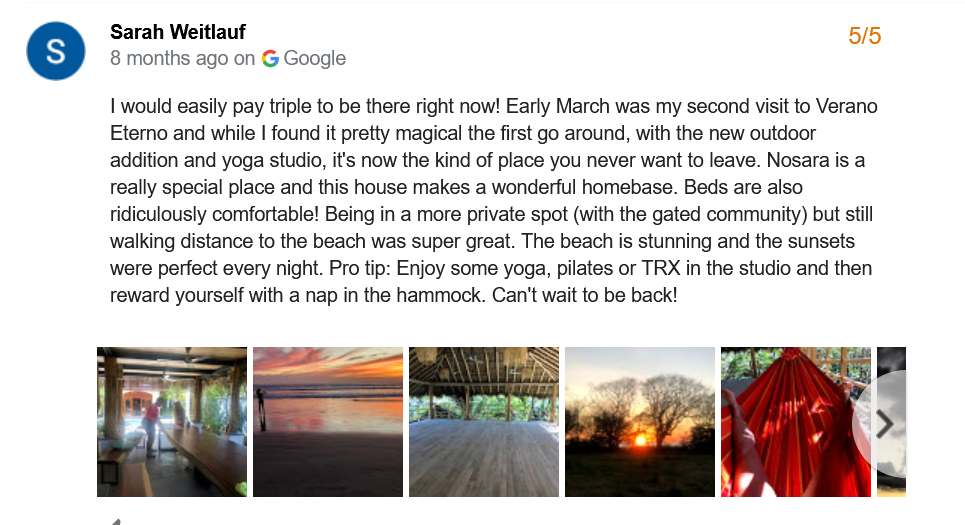The height and width of the screenshot is (525, 965).
Task: Click 'ridiculously comfortable!' in the review text
Action: (x=215, y=214)
